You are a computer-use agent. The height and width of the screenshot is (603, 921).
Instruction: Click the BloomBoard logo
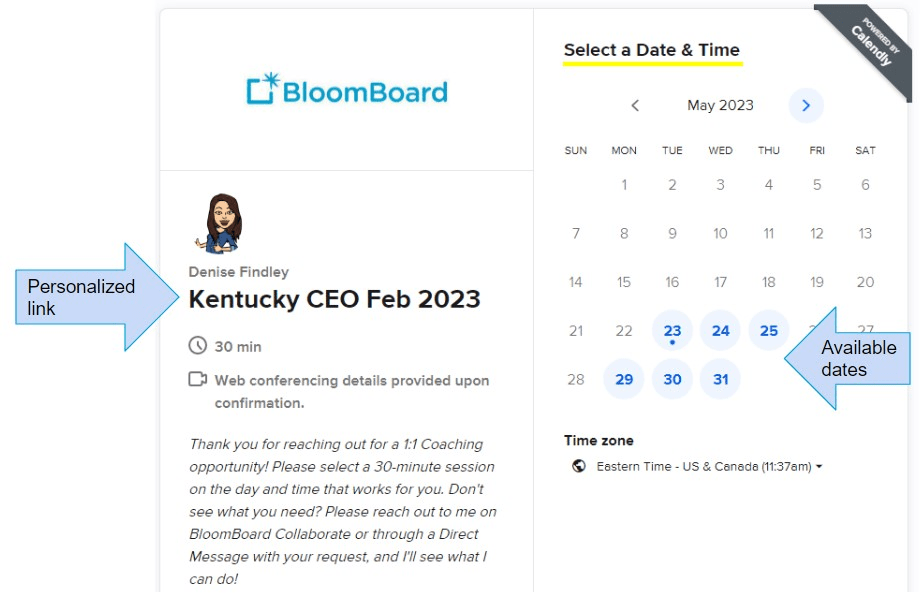(347, 89)
